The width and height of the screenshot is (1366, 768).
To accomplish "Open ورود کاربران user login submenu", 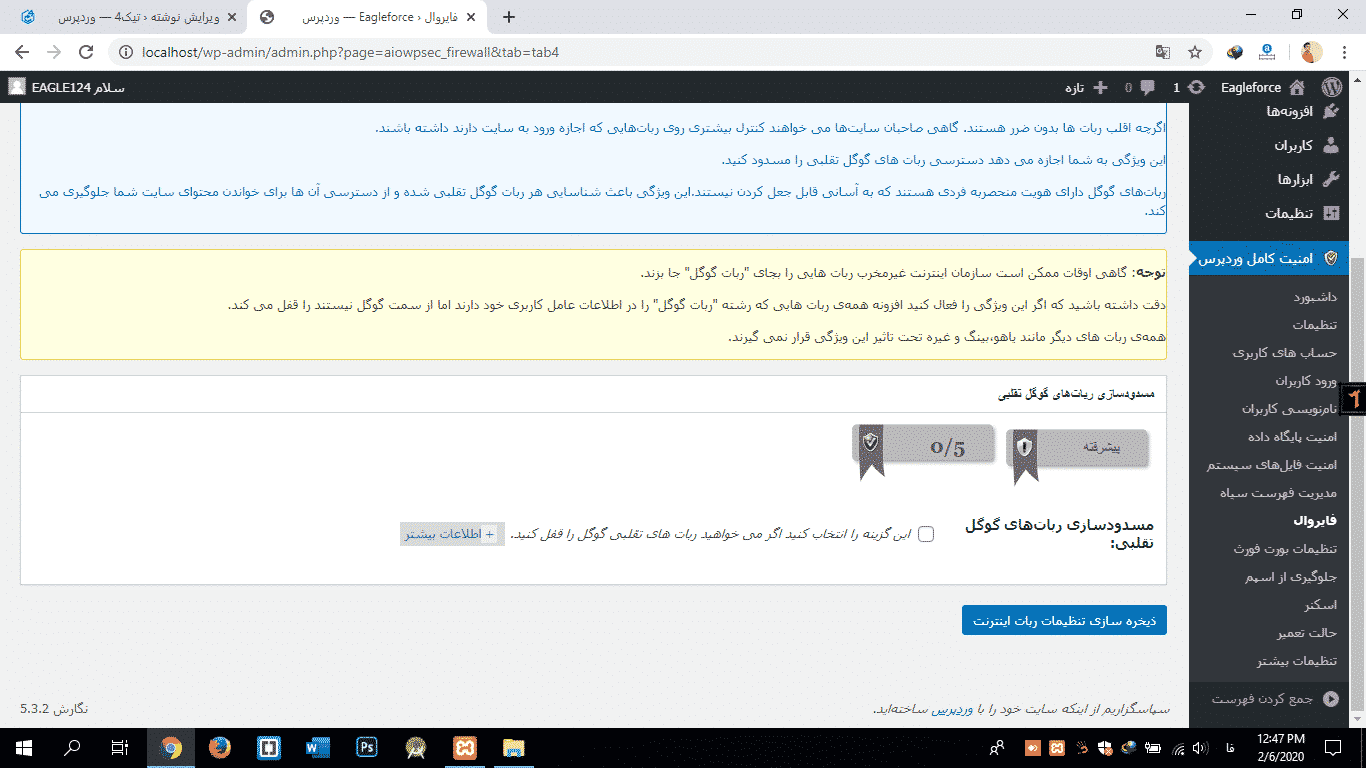I will click(x=1305, y=381).
